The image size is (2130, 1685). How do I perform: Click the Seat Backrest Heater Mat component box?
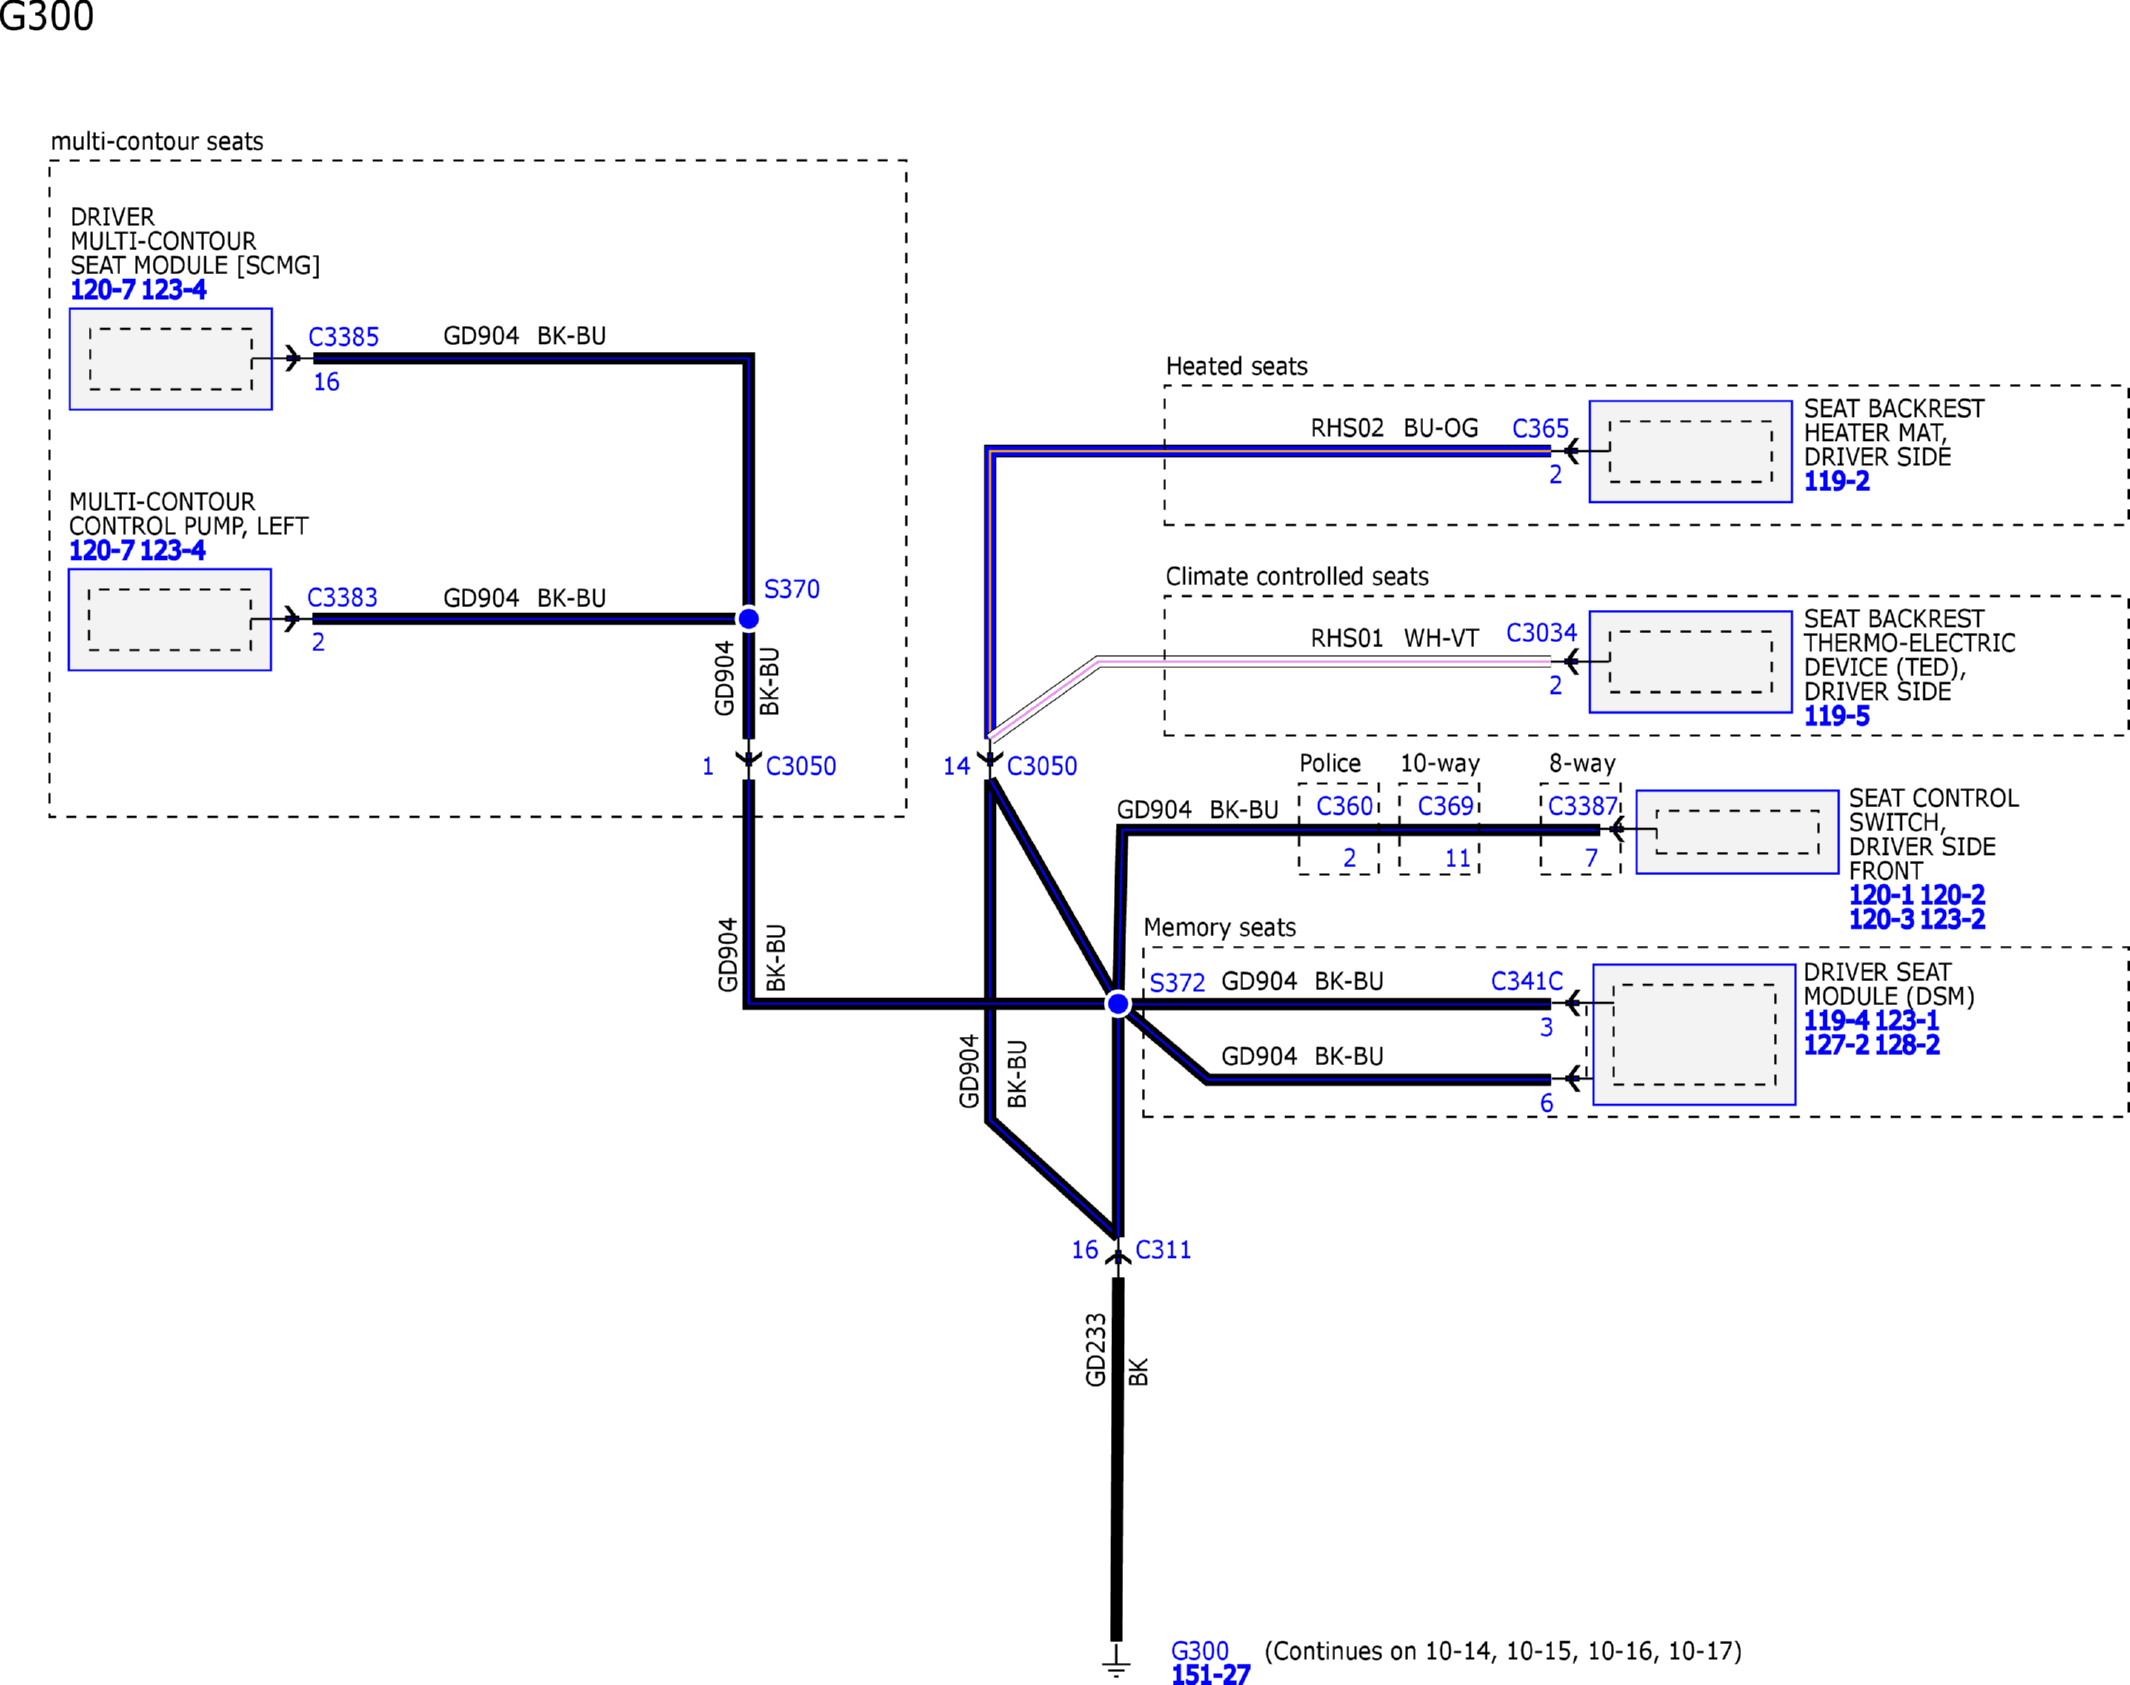(1690, 451)
